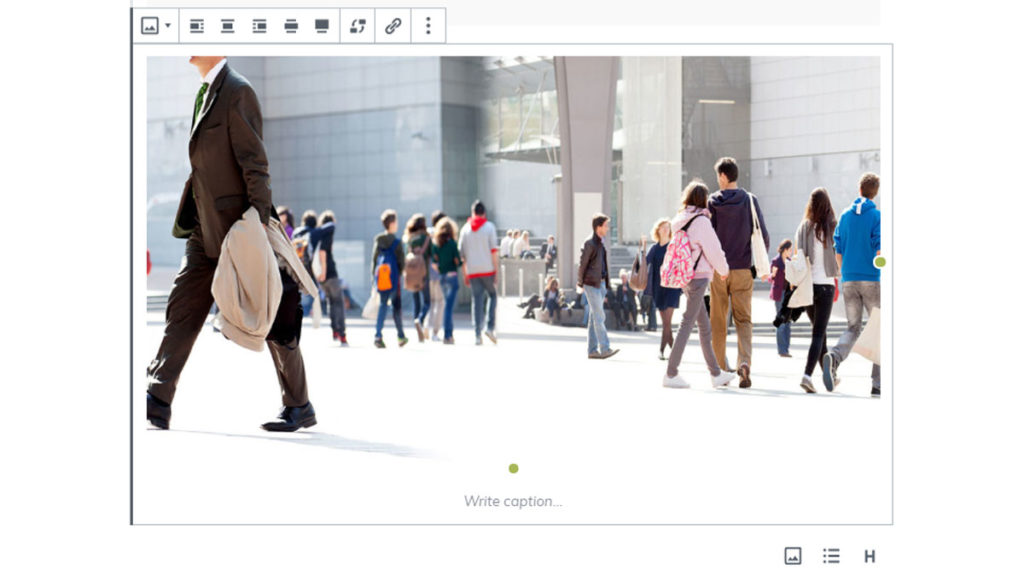Align the image to the right
The height and width of the screenshot is (576, 1024).
259,26
